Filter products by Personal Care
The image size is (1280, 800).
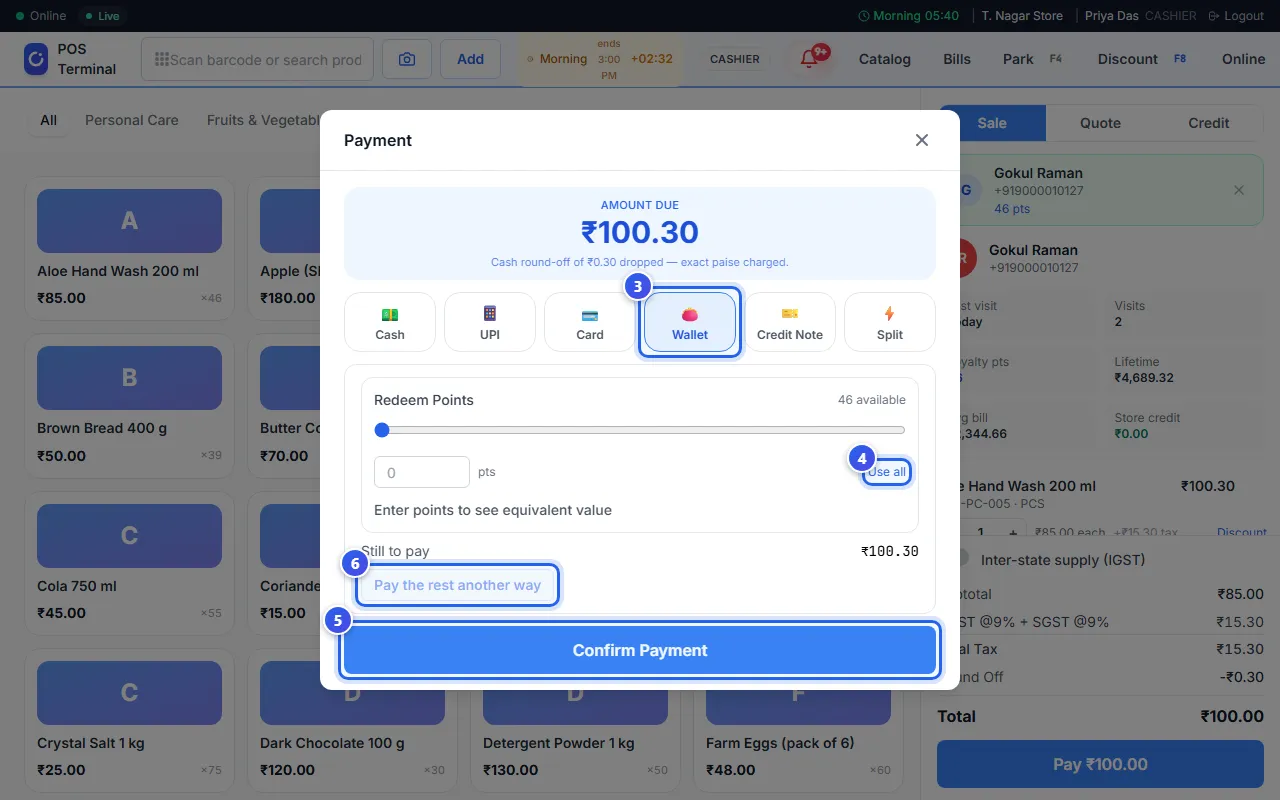tap(132, 120)
